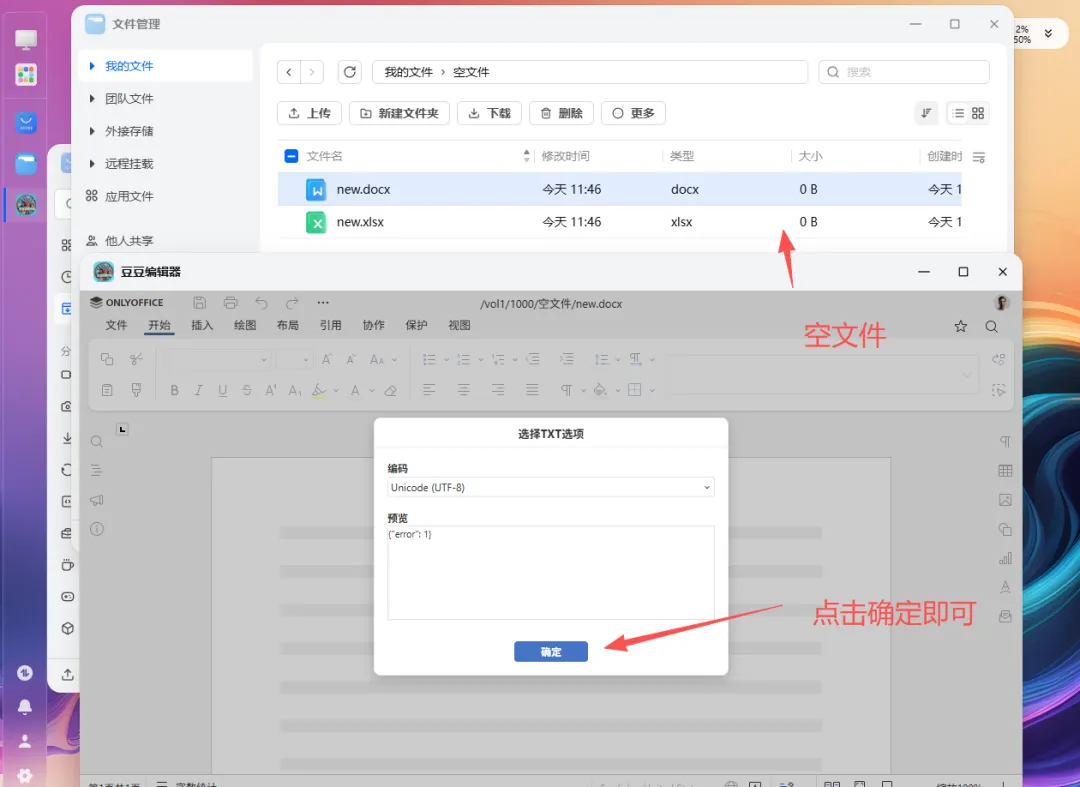Toggle Underline formatting in editor ribbon
1080x787 pixels.
click(222, 390)
